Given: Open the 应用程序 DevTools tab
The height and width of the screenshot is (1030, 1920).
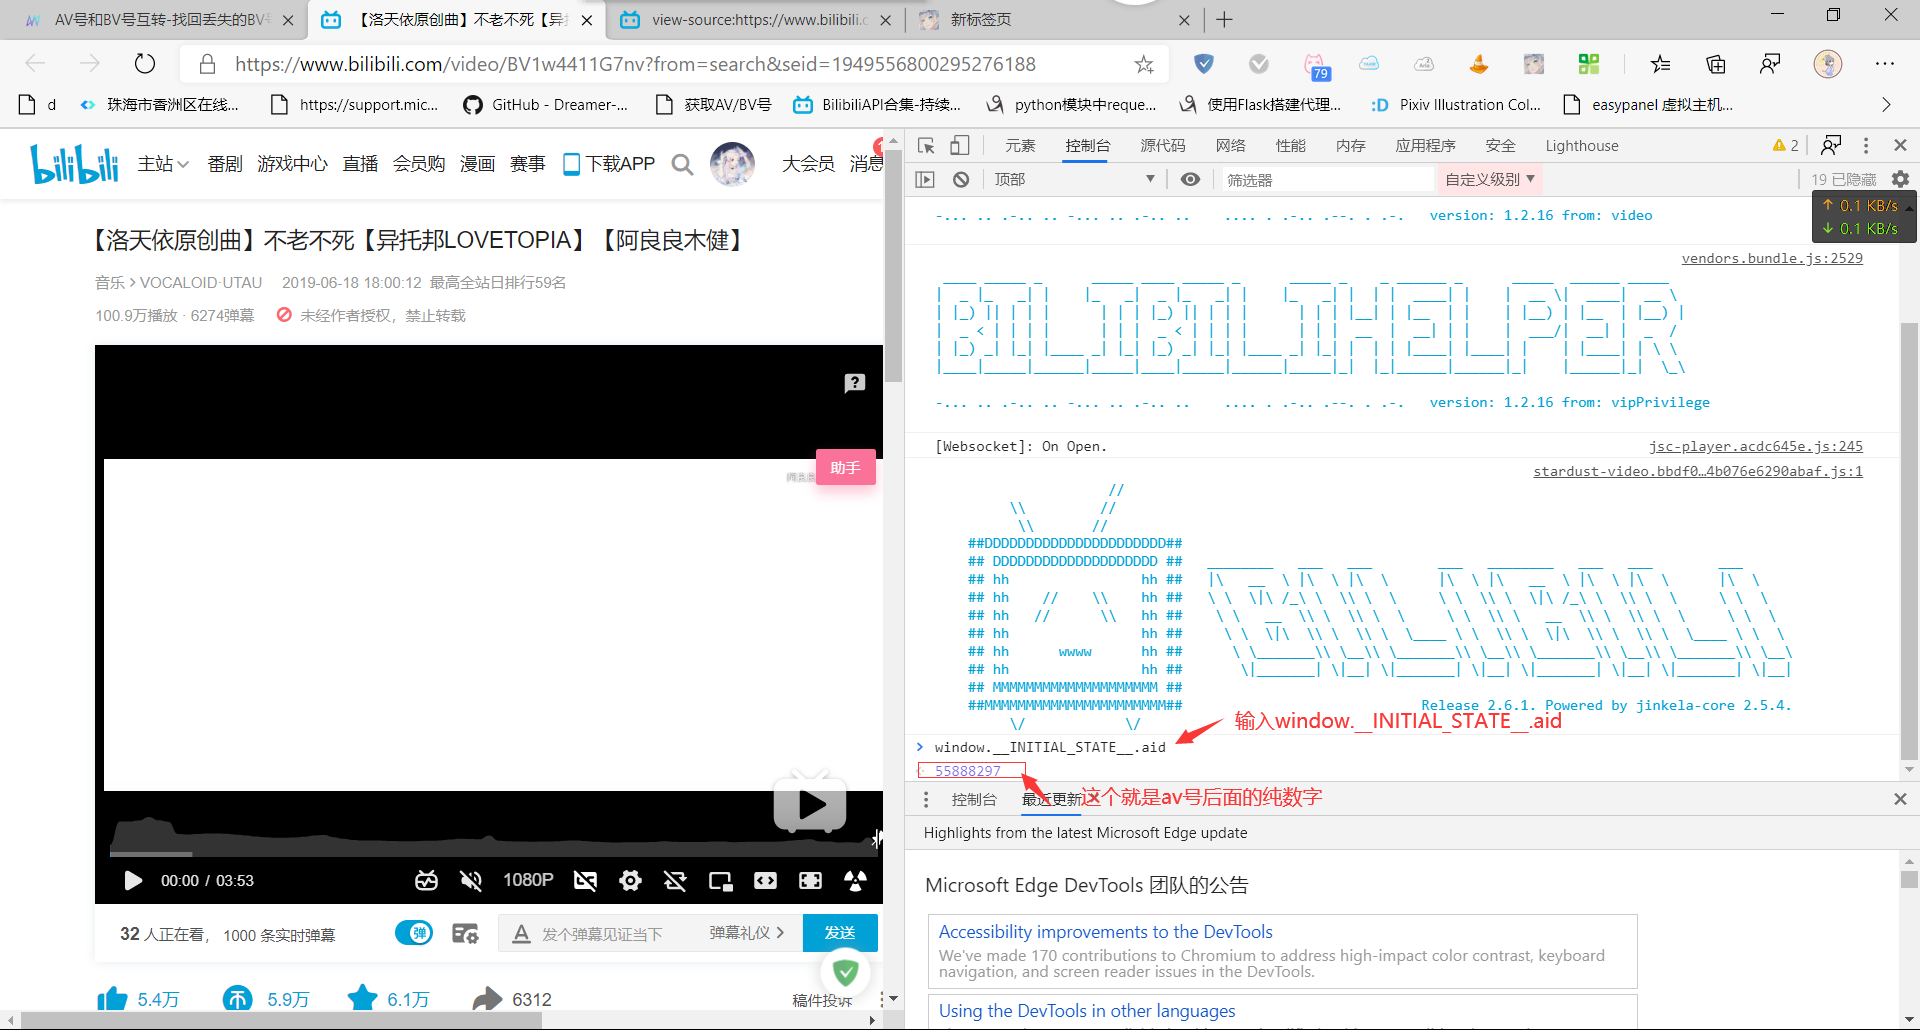Looking at the screenshot, I should [x=1426, y=146].
